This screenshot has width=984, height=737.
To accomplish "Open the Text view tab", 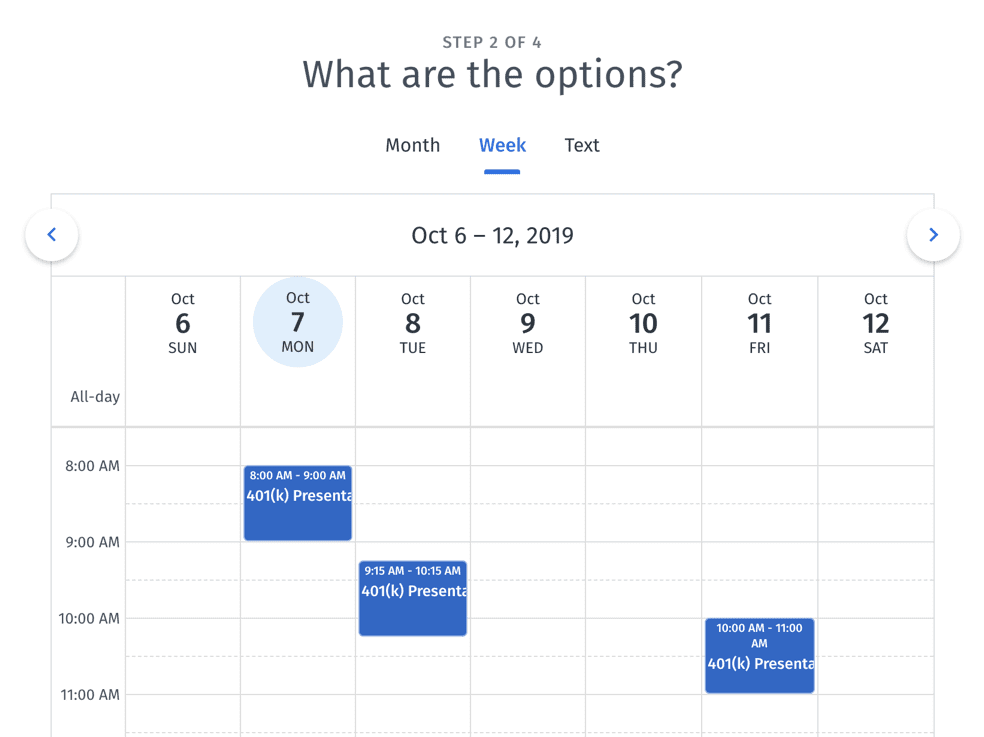I will pyautogui.click(x=582, y=145).
